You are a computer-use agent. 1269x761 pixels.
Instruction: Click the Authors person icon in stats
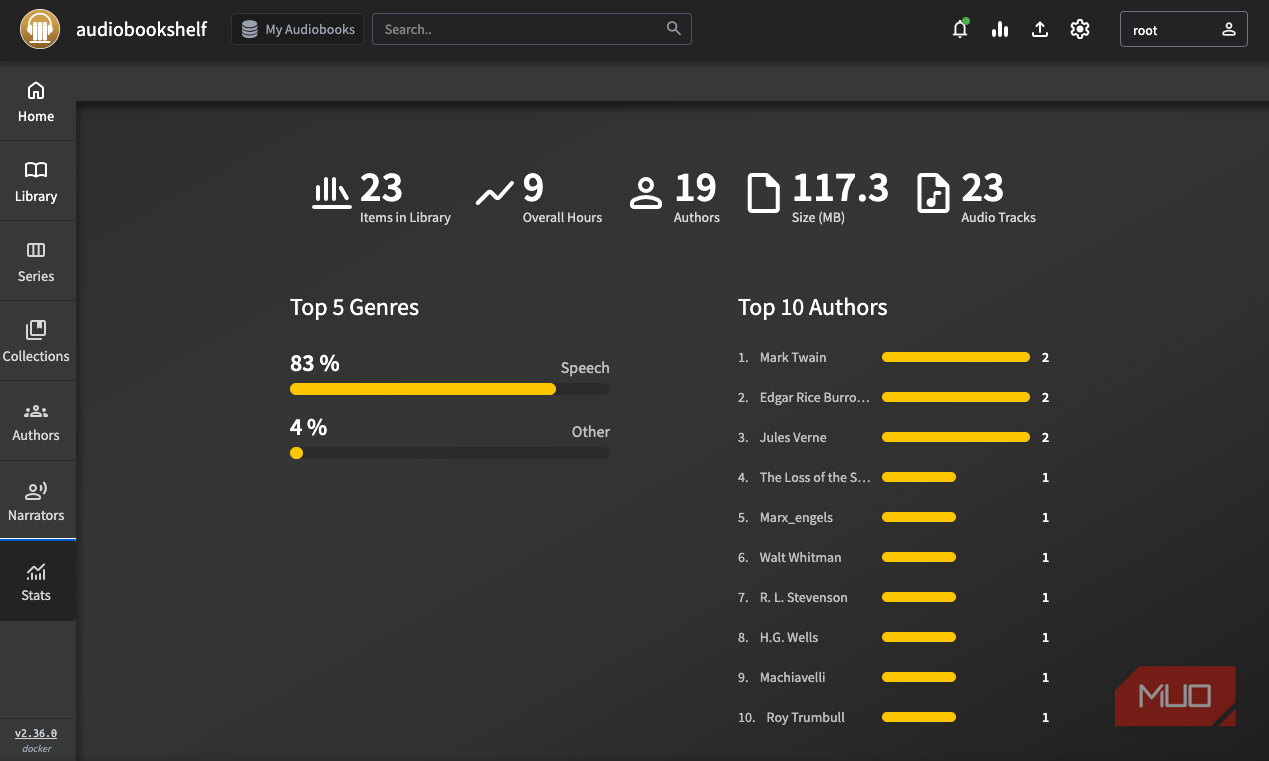(x=646, y=193)
